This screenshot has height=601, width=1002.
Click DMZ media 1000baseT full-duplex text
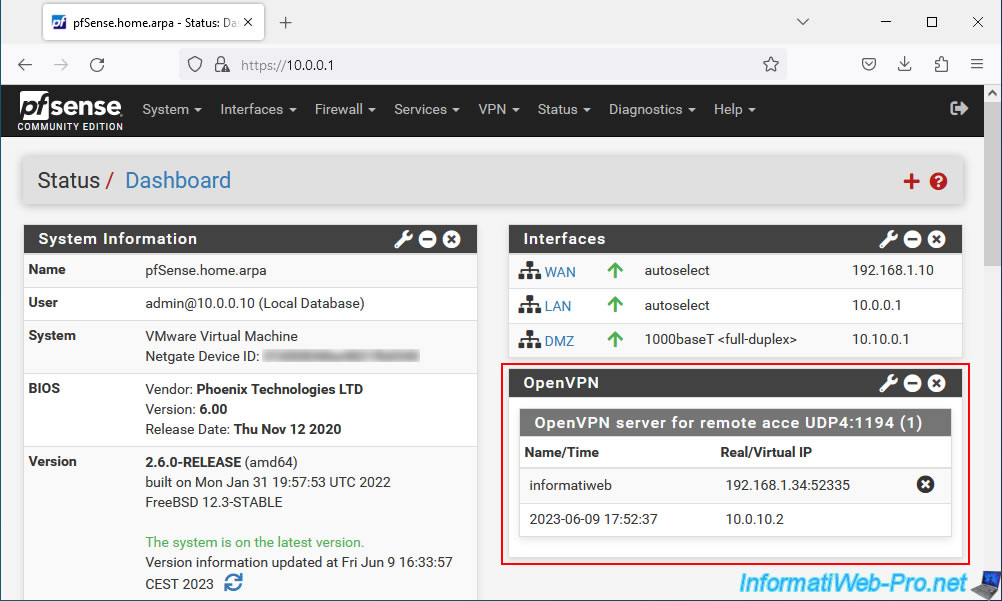coord(720,340)
